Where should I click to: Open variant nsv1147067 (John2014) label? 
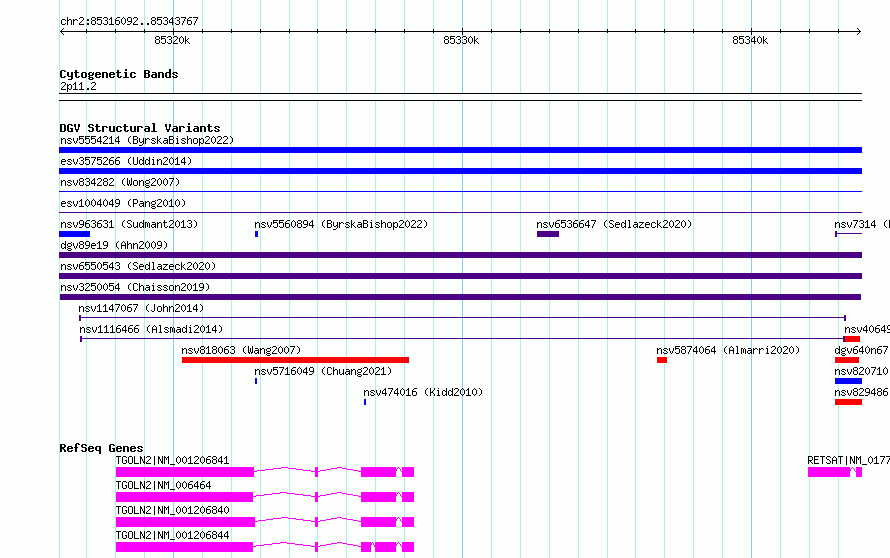(141, 308)
